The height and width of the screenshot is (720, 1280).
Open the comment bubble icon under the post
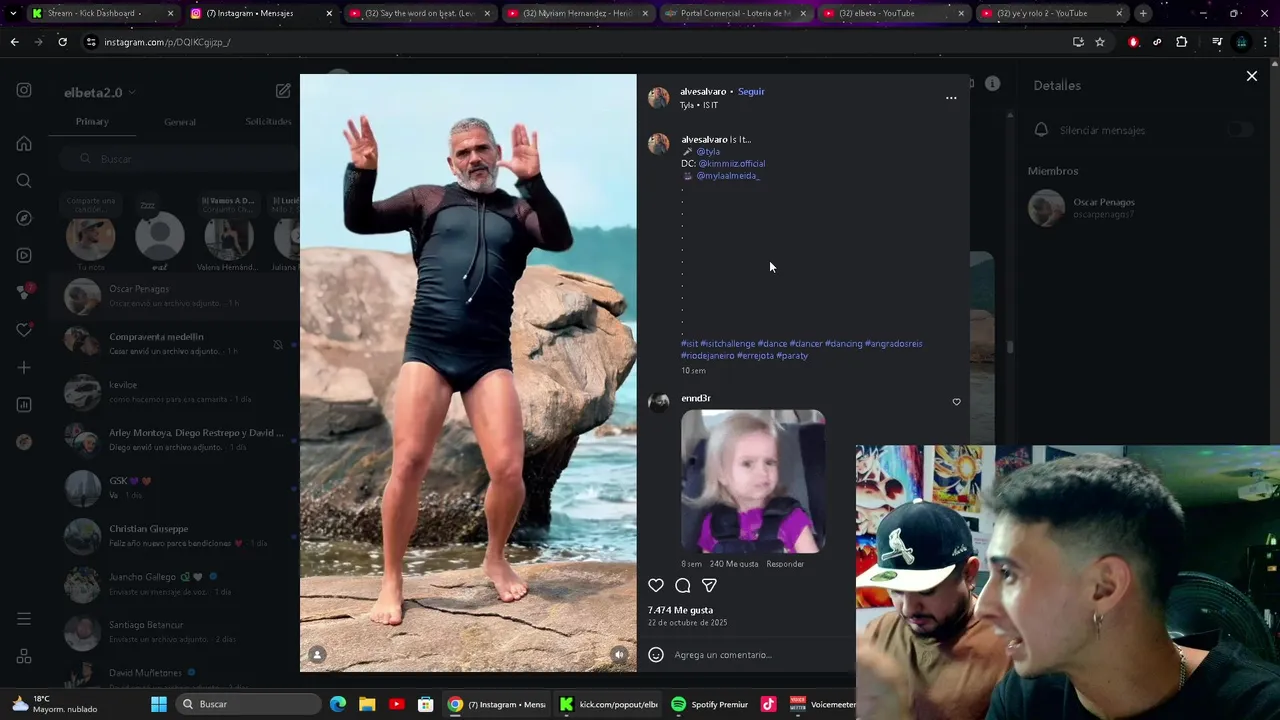pos(683,585)
